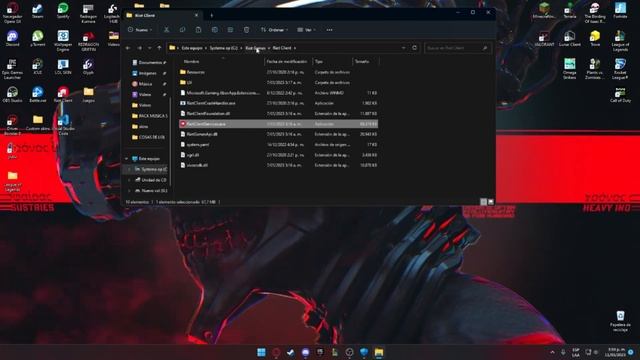The width and height of the screenshot is (640, 360).
Task: Click the Share icon in toolbar
Action: coord(231,30)
